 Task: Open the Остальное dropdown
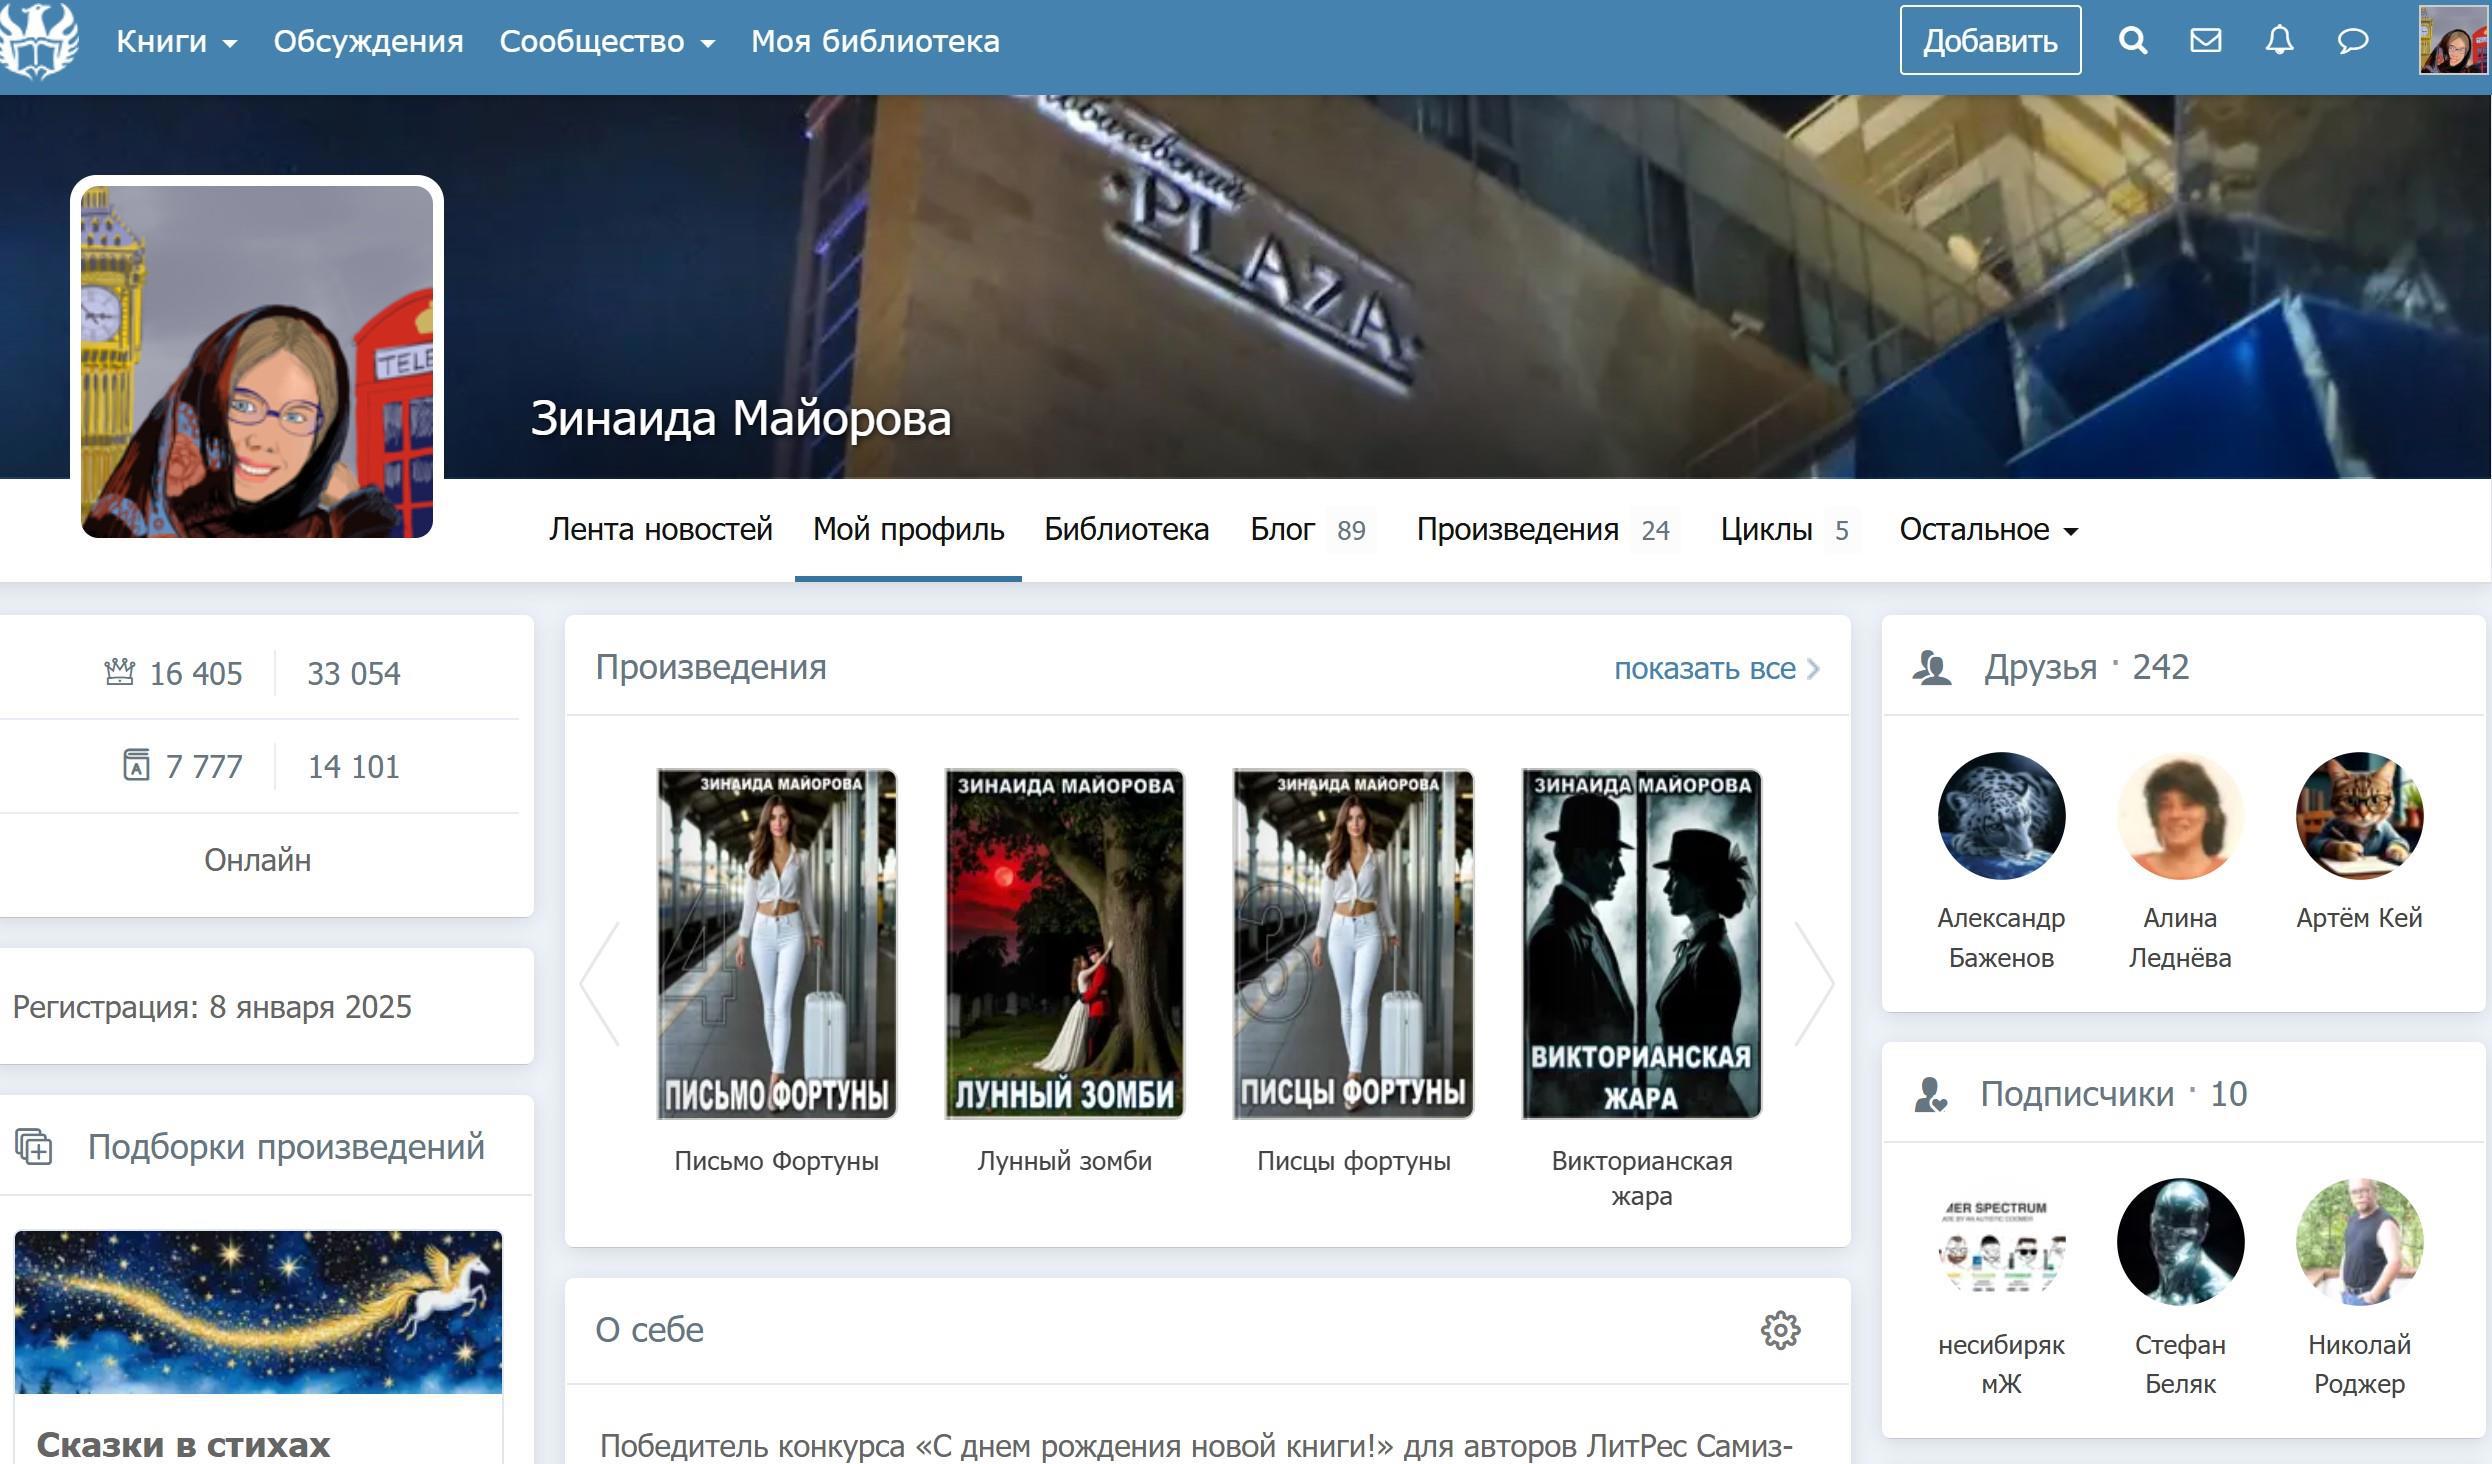pyautogui.click(x=1988, y=530)
